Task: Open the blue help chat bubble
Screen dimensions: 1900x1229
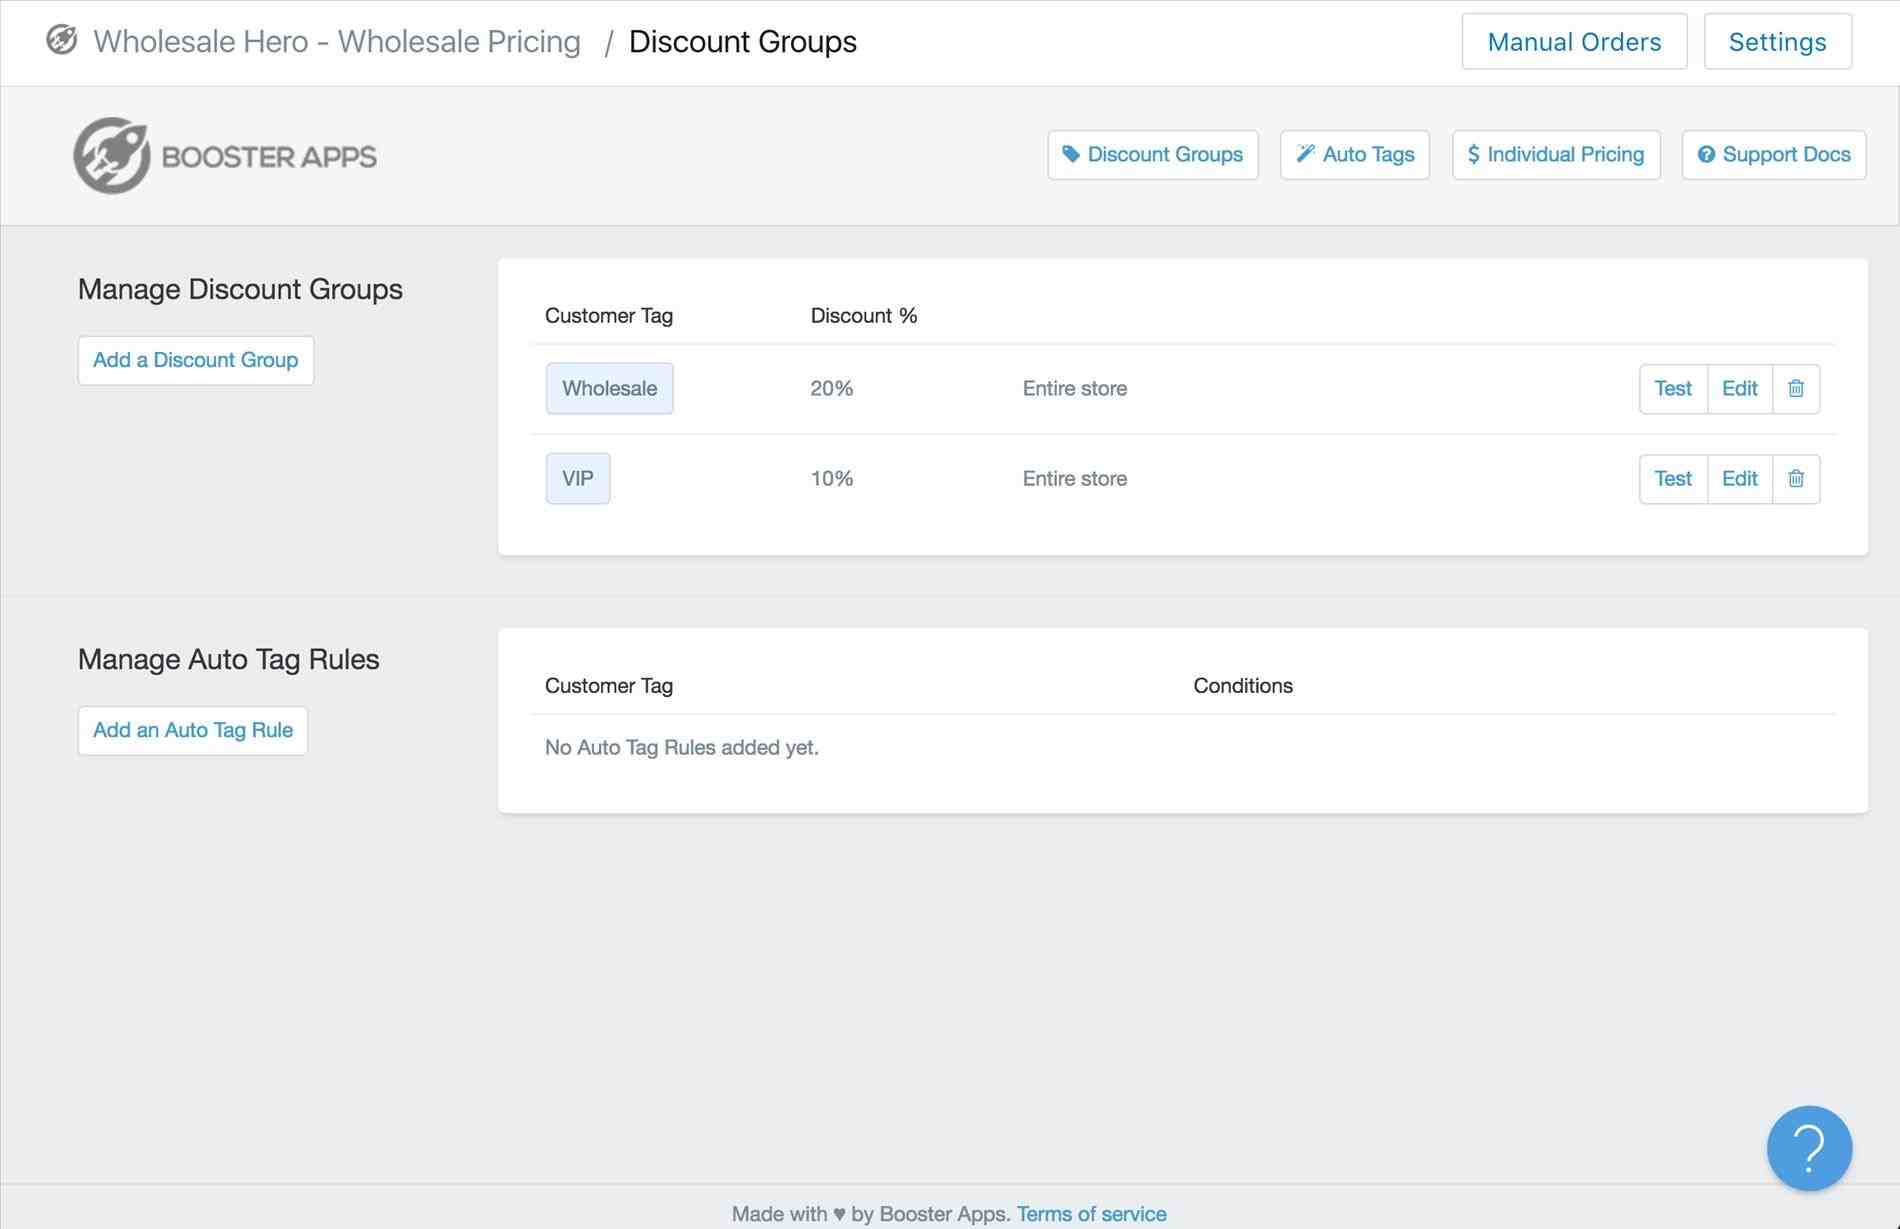Action: (x=1809, y=1148)
